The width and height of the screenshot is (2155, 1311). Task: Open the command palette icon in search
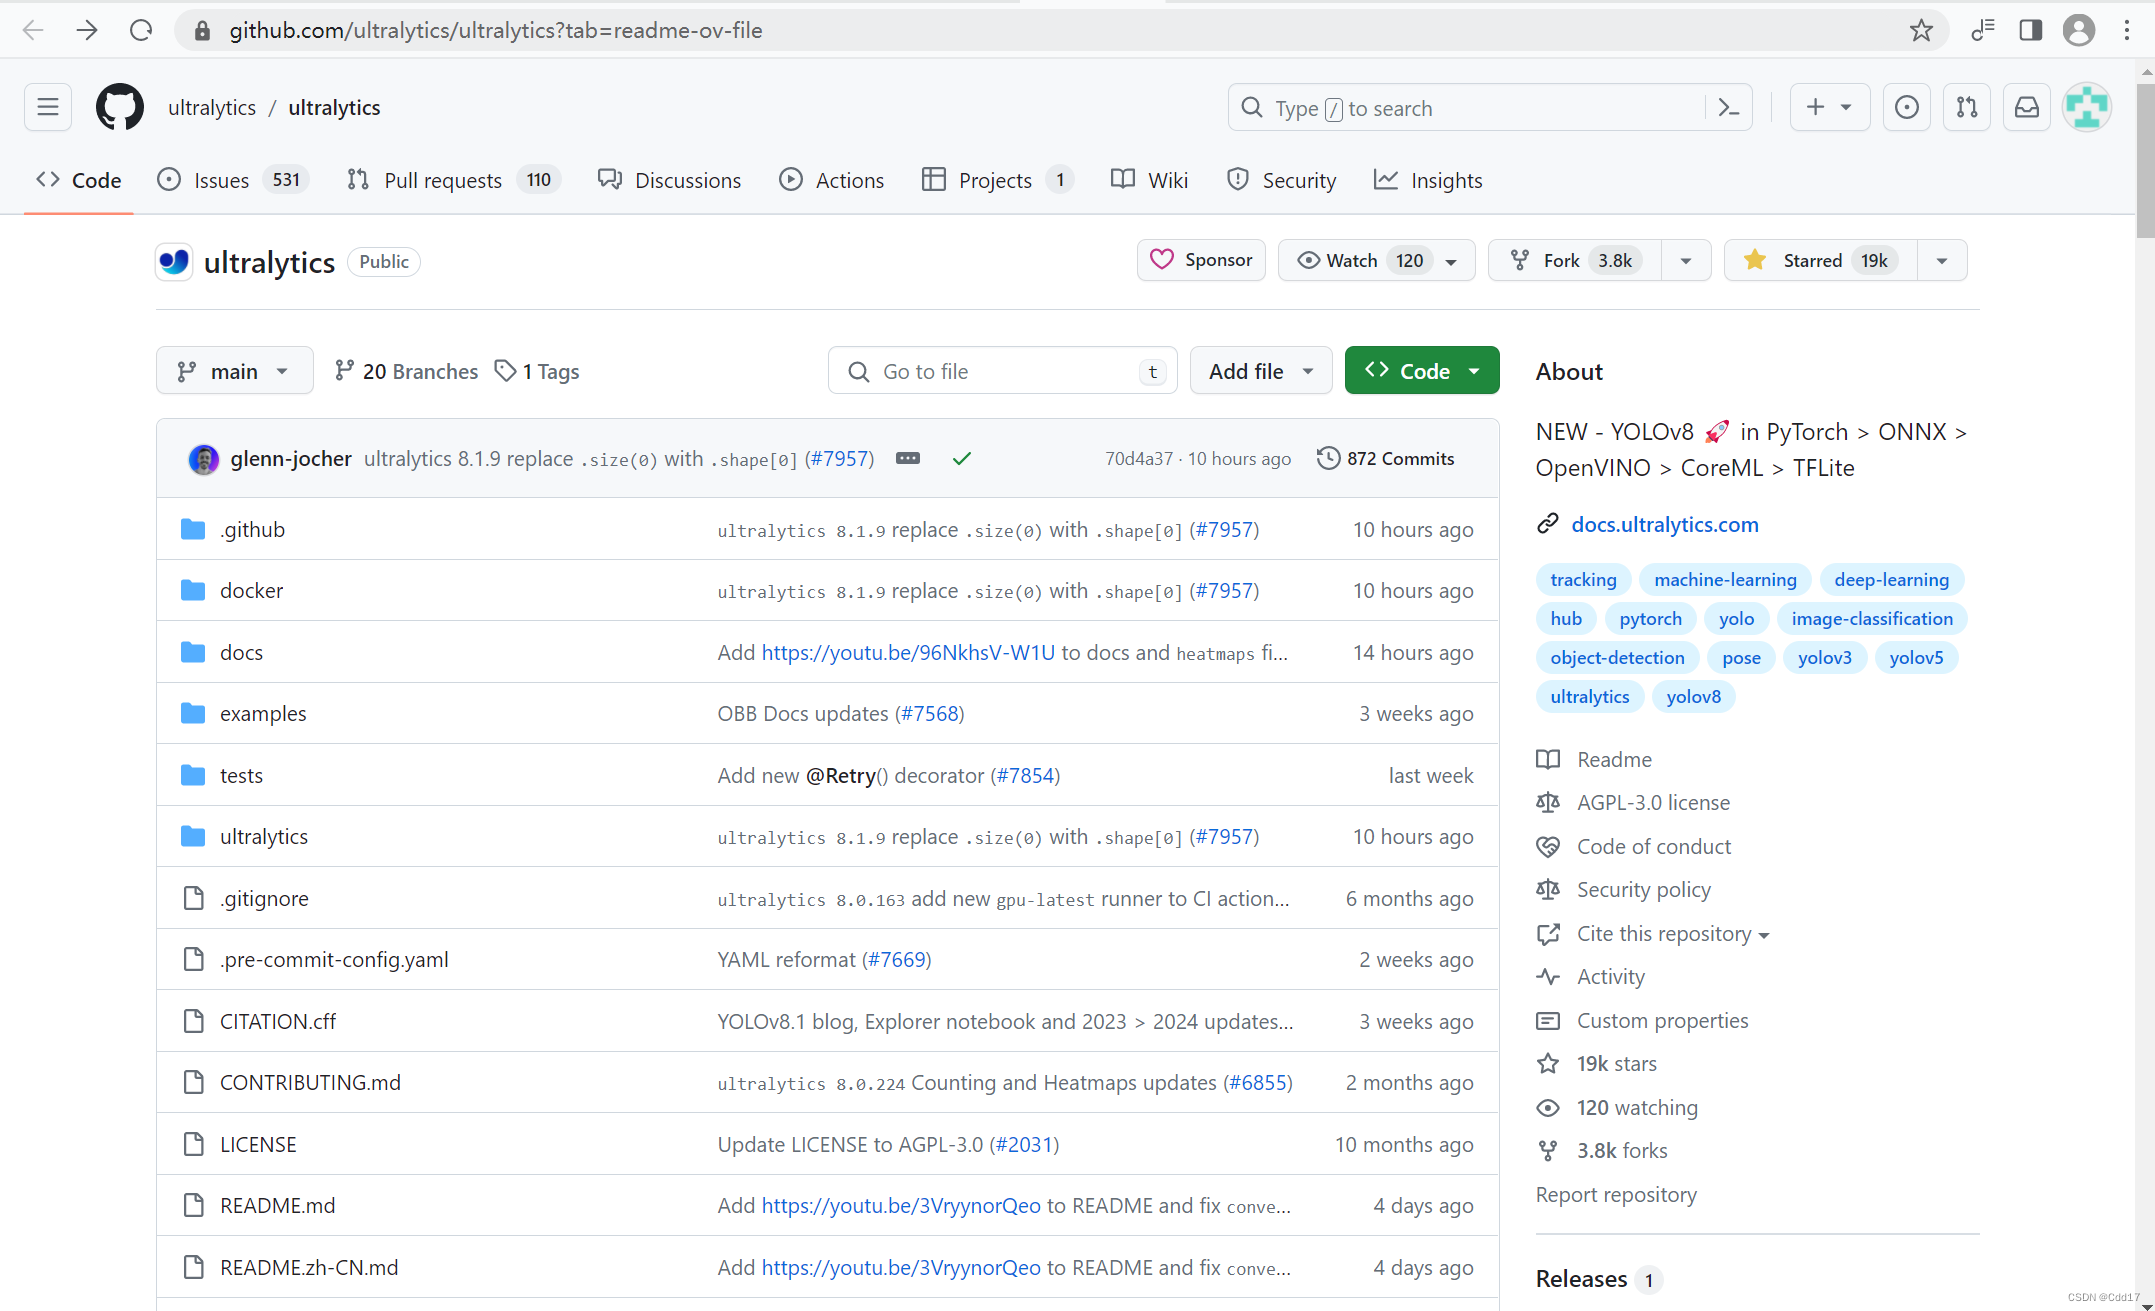[x=1729, y=108]
